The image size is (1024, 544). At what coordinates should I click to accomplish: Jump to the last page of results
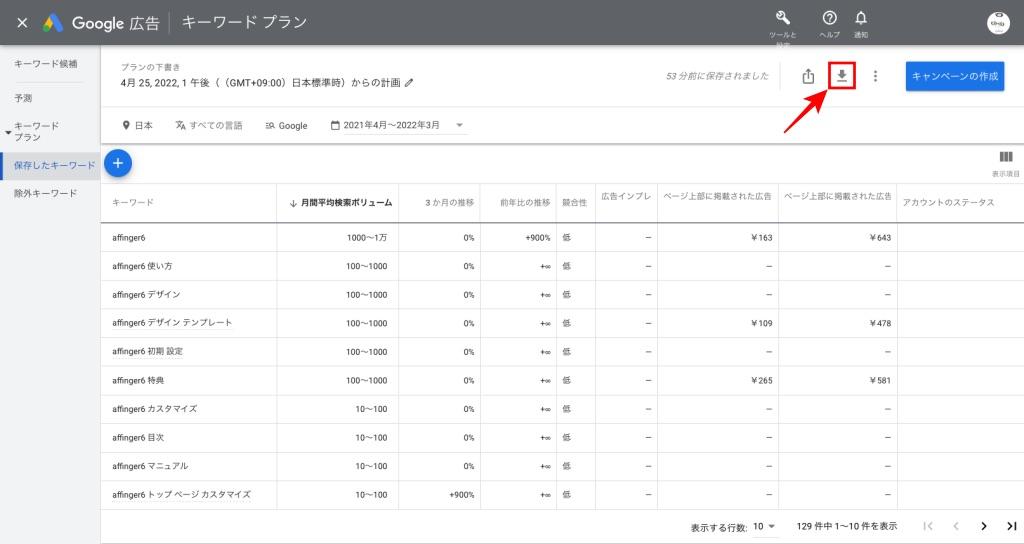tap(1012, 526)
